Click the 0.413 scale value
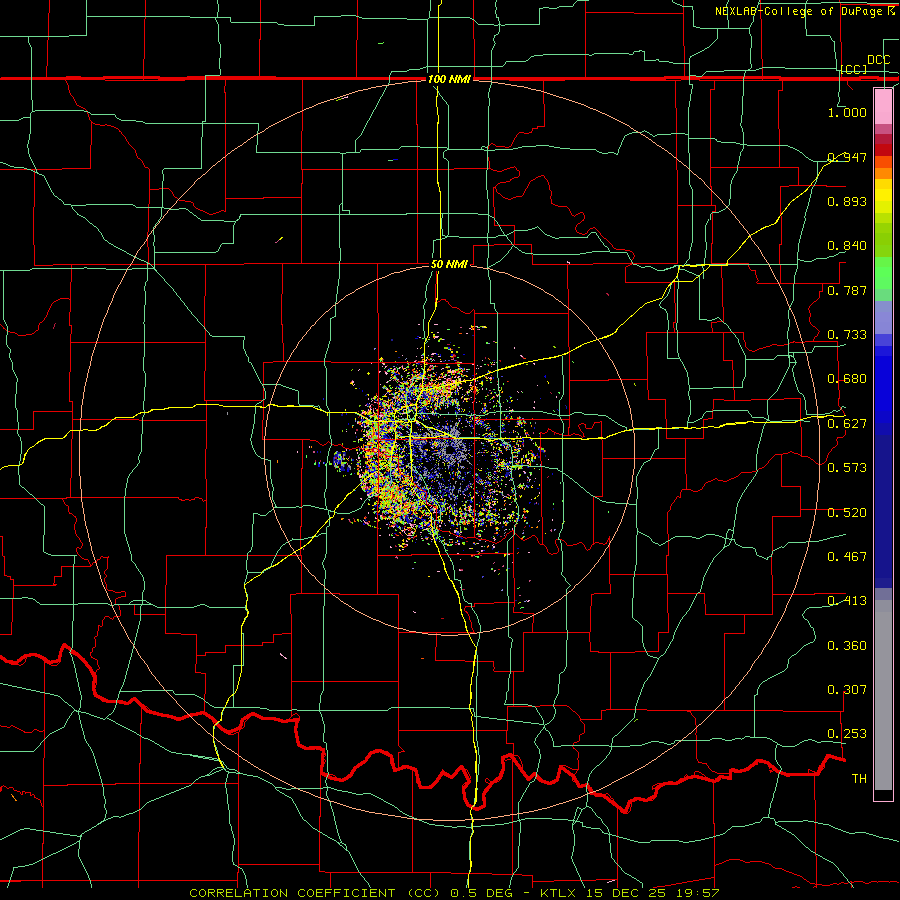Image resolution: width=900 pixels, height=900 pixels. (847, 601)
